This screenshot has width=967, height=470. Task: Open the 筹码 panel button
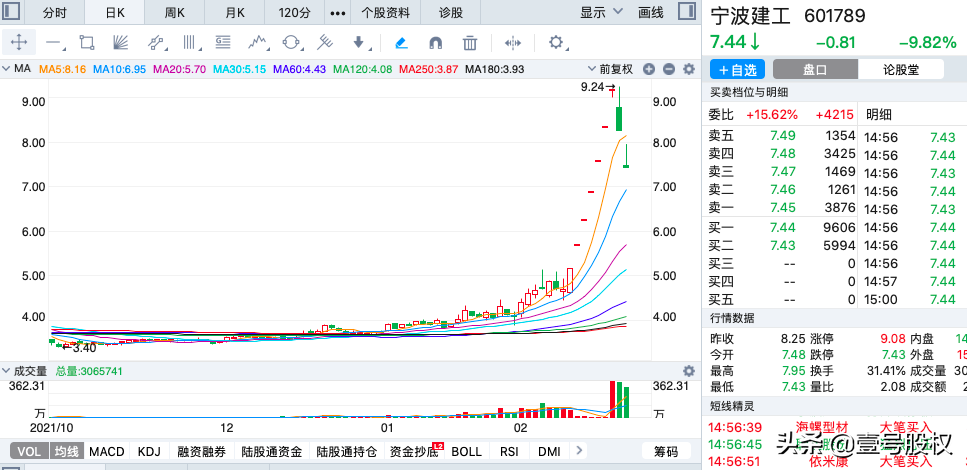[666, 452]
